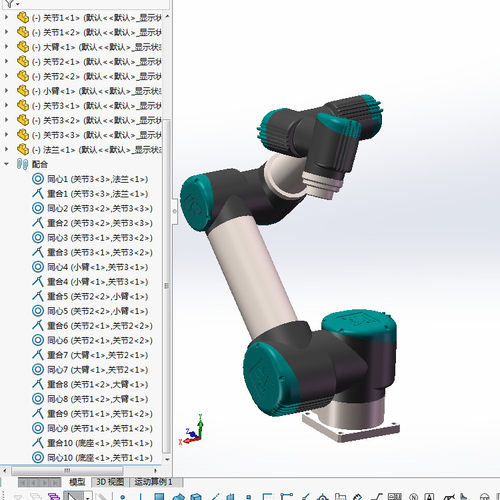Click the coincident icon of mate 重合1
This screenshot has width=500, height=500.
click(x=38, y=194)
